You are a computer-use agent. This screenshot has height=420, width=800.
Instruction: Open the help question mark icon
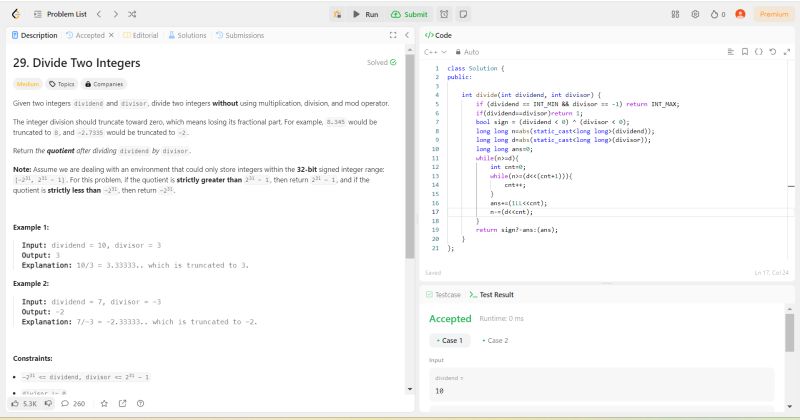coord(140,403)
